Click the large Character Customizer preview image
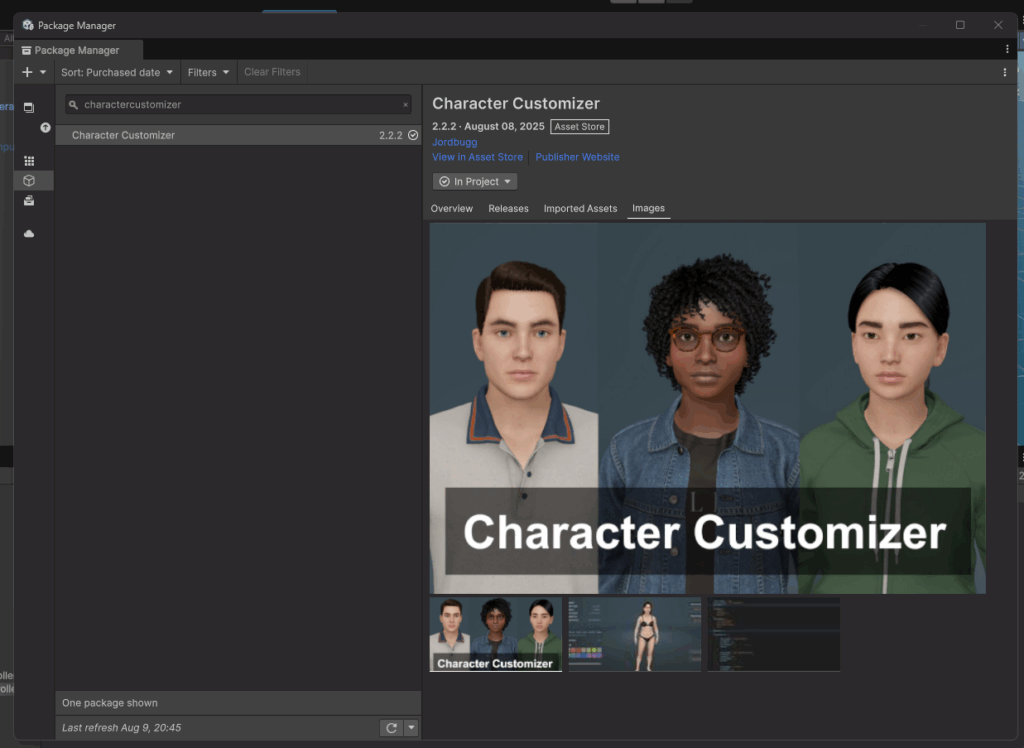This screenshot has height=748, width=1024. 707,408
